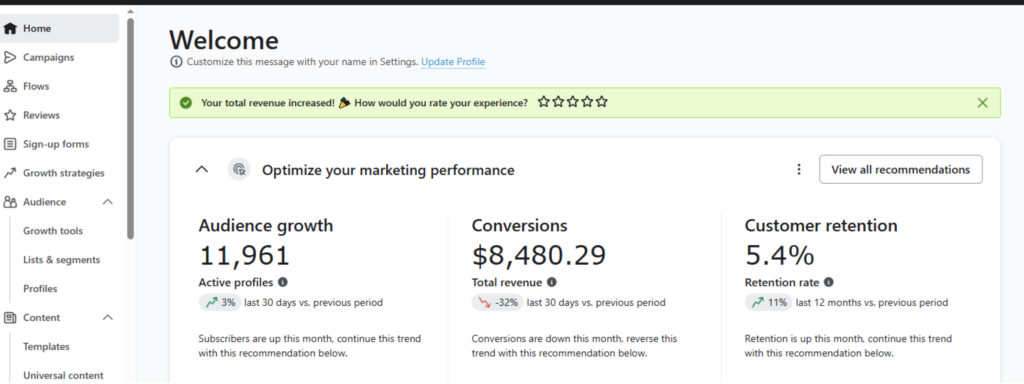The width and height of the screenshot is (1024, 384).
Task: Rate experience with fifth star
Action: click(x=601, y=102)
